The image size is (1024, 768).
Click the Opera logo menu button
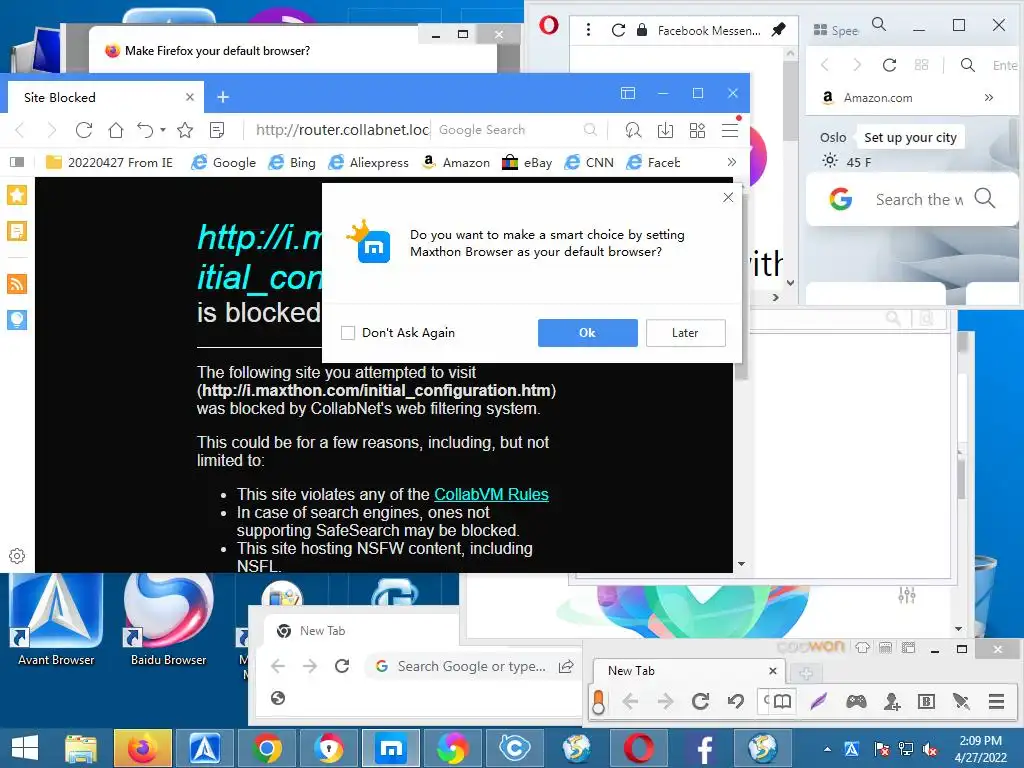tap(549, 26)
